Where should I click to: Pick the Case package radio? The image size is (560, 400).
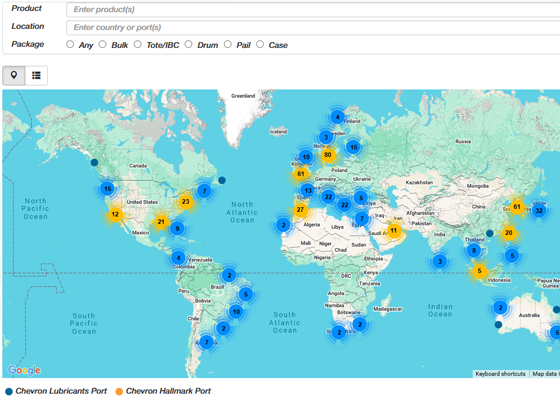coord(260,44)
